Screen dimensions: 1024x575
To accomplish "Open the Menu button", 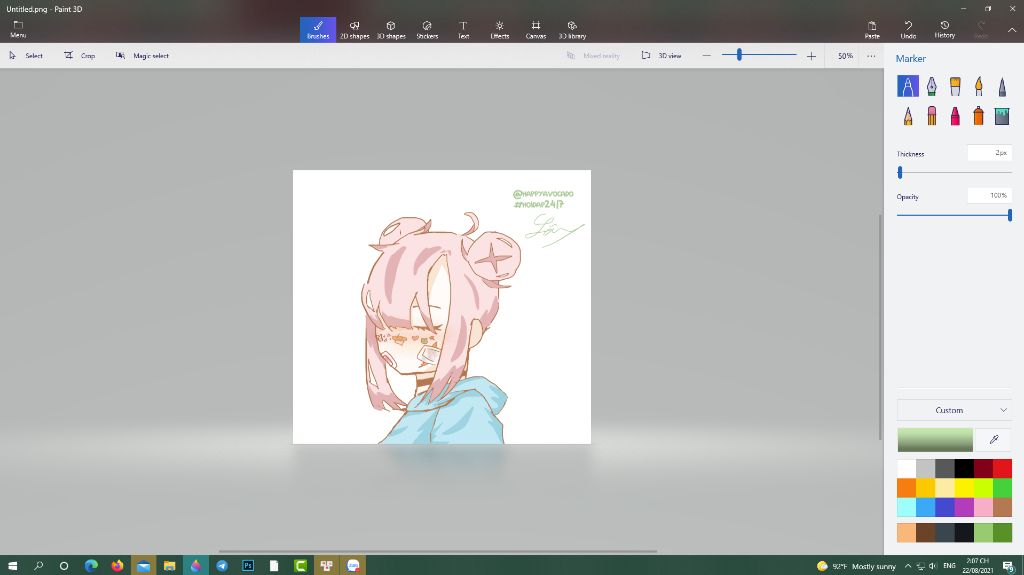I will tap(18, 29).
